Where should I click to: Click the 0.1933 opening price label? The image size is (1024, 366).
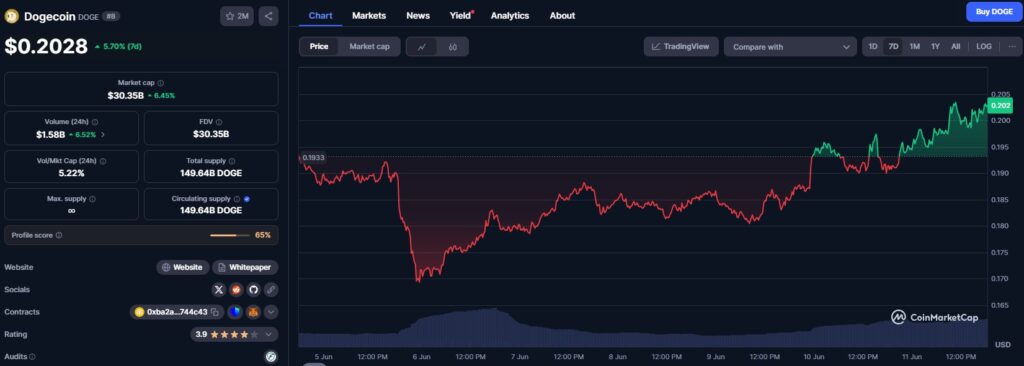(x=313, y=158)
